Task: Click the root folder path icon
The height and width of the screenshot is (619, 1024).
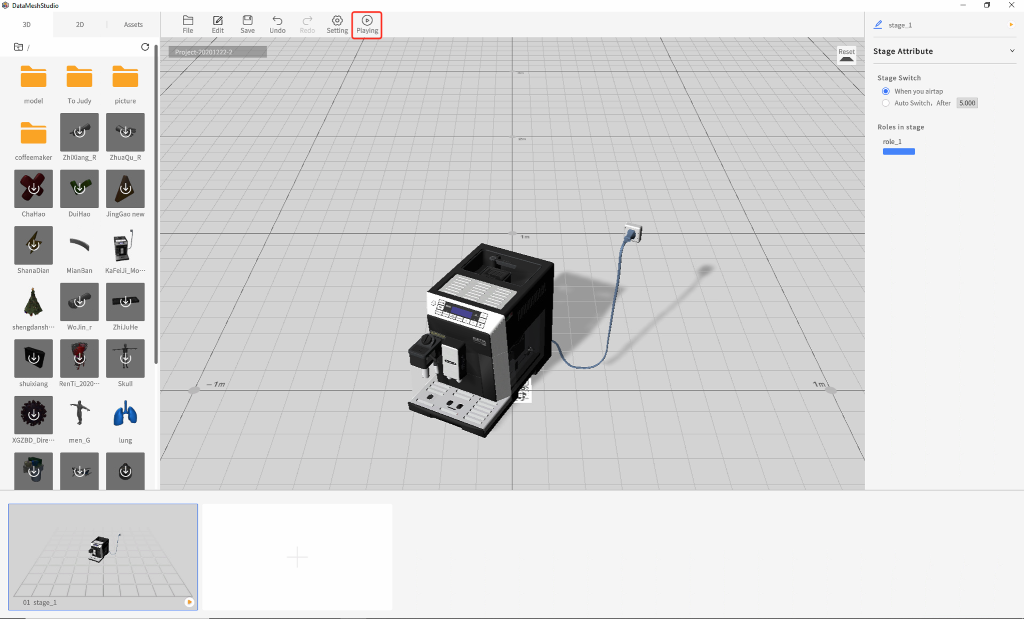Action: pyautogui.click(x=18, y=47)
